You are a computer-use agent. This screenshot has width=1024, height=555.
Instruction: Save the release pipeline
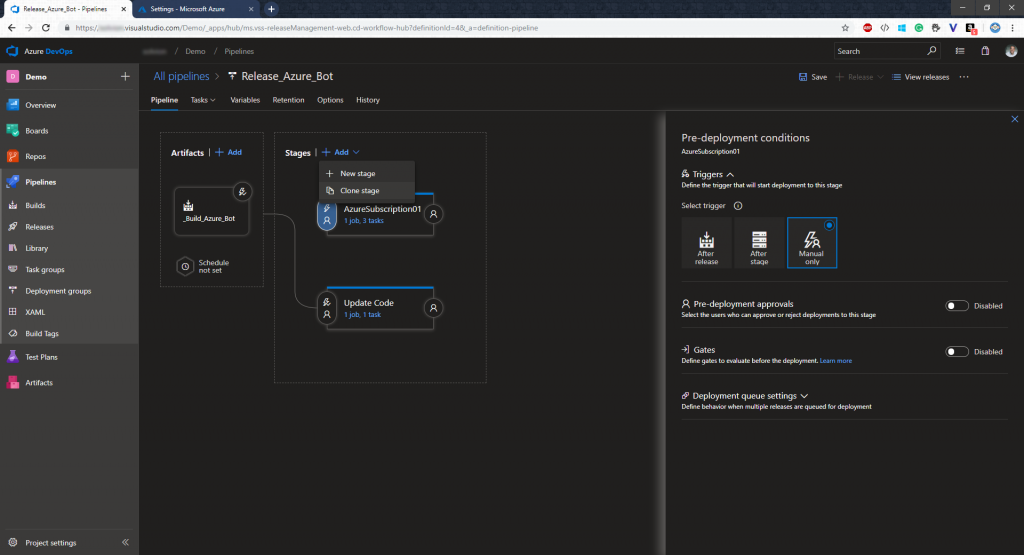813,77
